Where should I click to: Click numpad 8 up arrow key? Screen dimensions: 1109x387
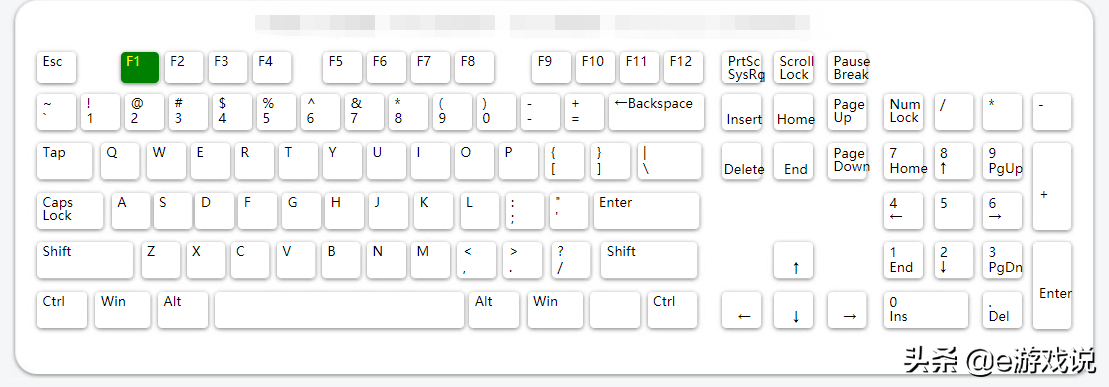tap(953, 161)
